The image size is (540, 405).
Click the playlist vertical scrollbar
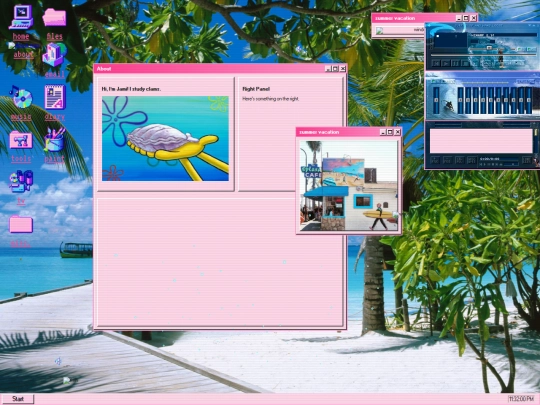pyautogui.click(x=536, y=141)
